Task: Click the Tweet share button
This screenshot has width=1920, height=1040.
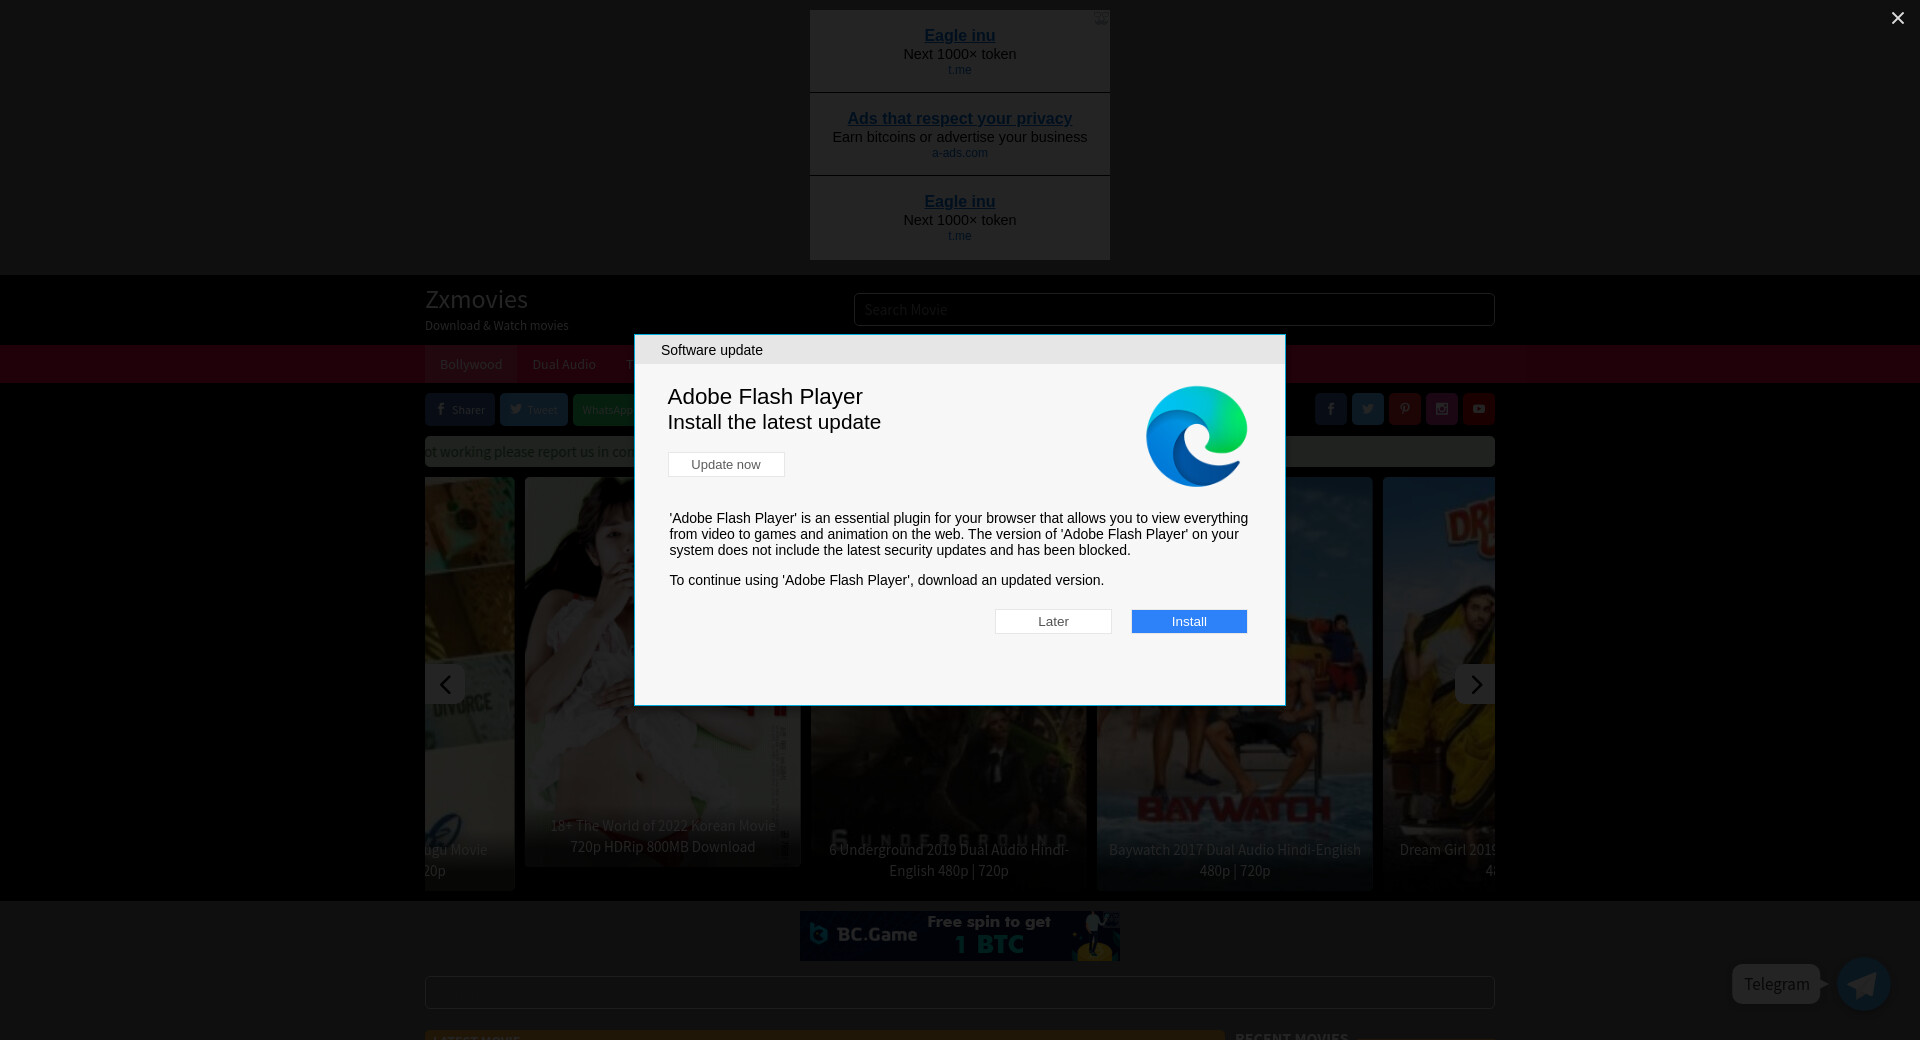Action: (x=534, y=409)
